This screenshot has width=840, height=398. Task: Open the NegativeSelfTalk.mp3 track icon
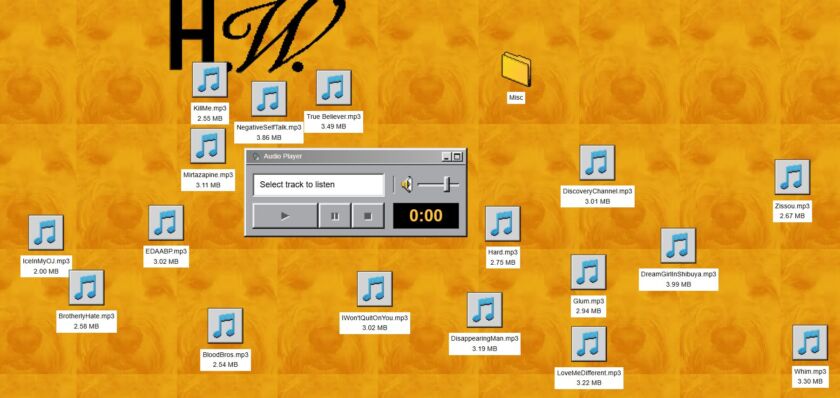coord(268,99)
